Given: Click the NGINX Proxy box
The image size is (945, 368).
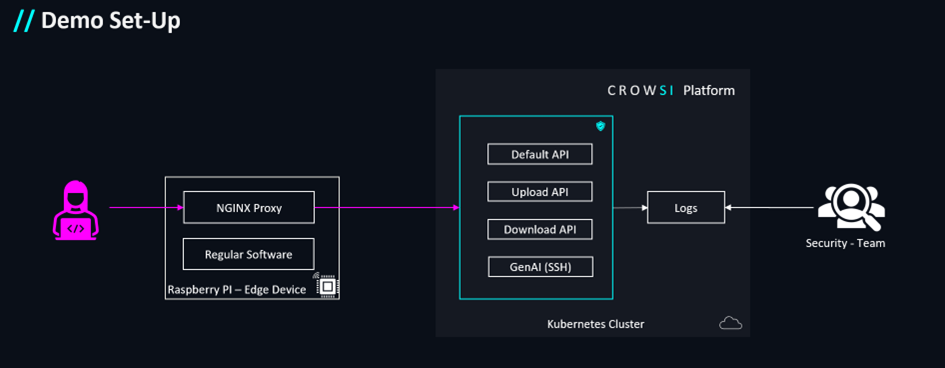Looking at the screenshot, I should tap(249, 208).
